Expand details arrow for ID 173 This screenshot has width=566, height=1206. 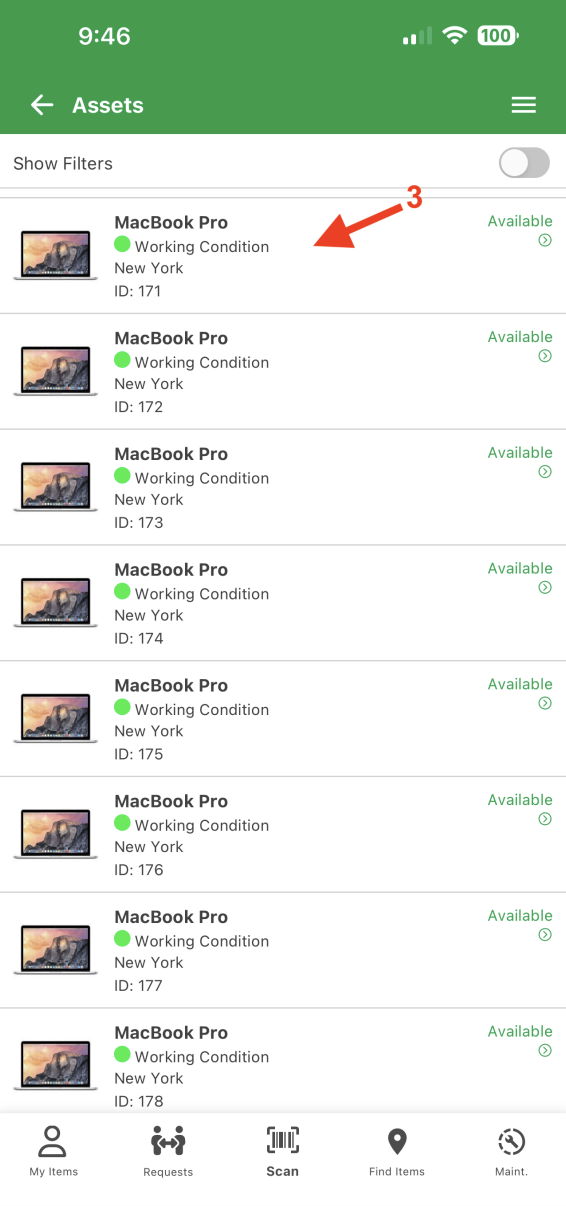[x=545, y=472]
